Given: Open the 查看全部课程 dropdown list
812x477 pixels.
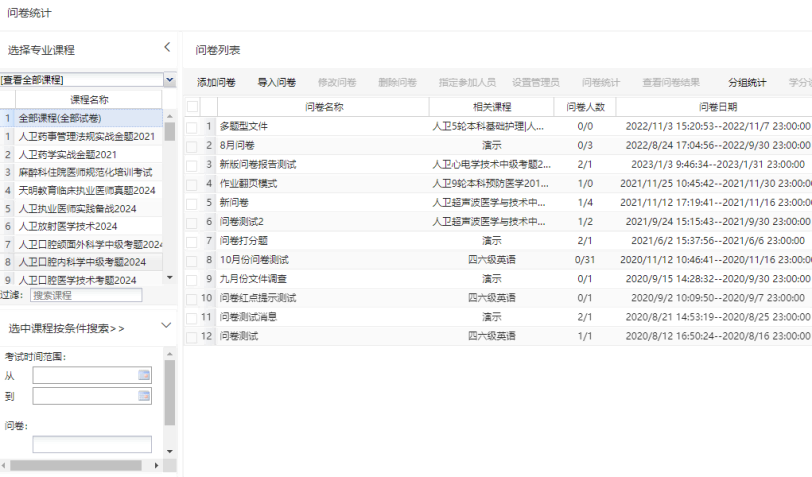Looking at the screenshot, I should coord(169,80).
